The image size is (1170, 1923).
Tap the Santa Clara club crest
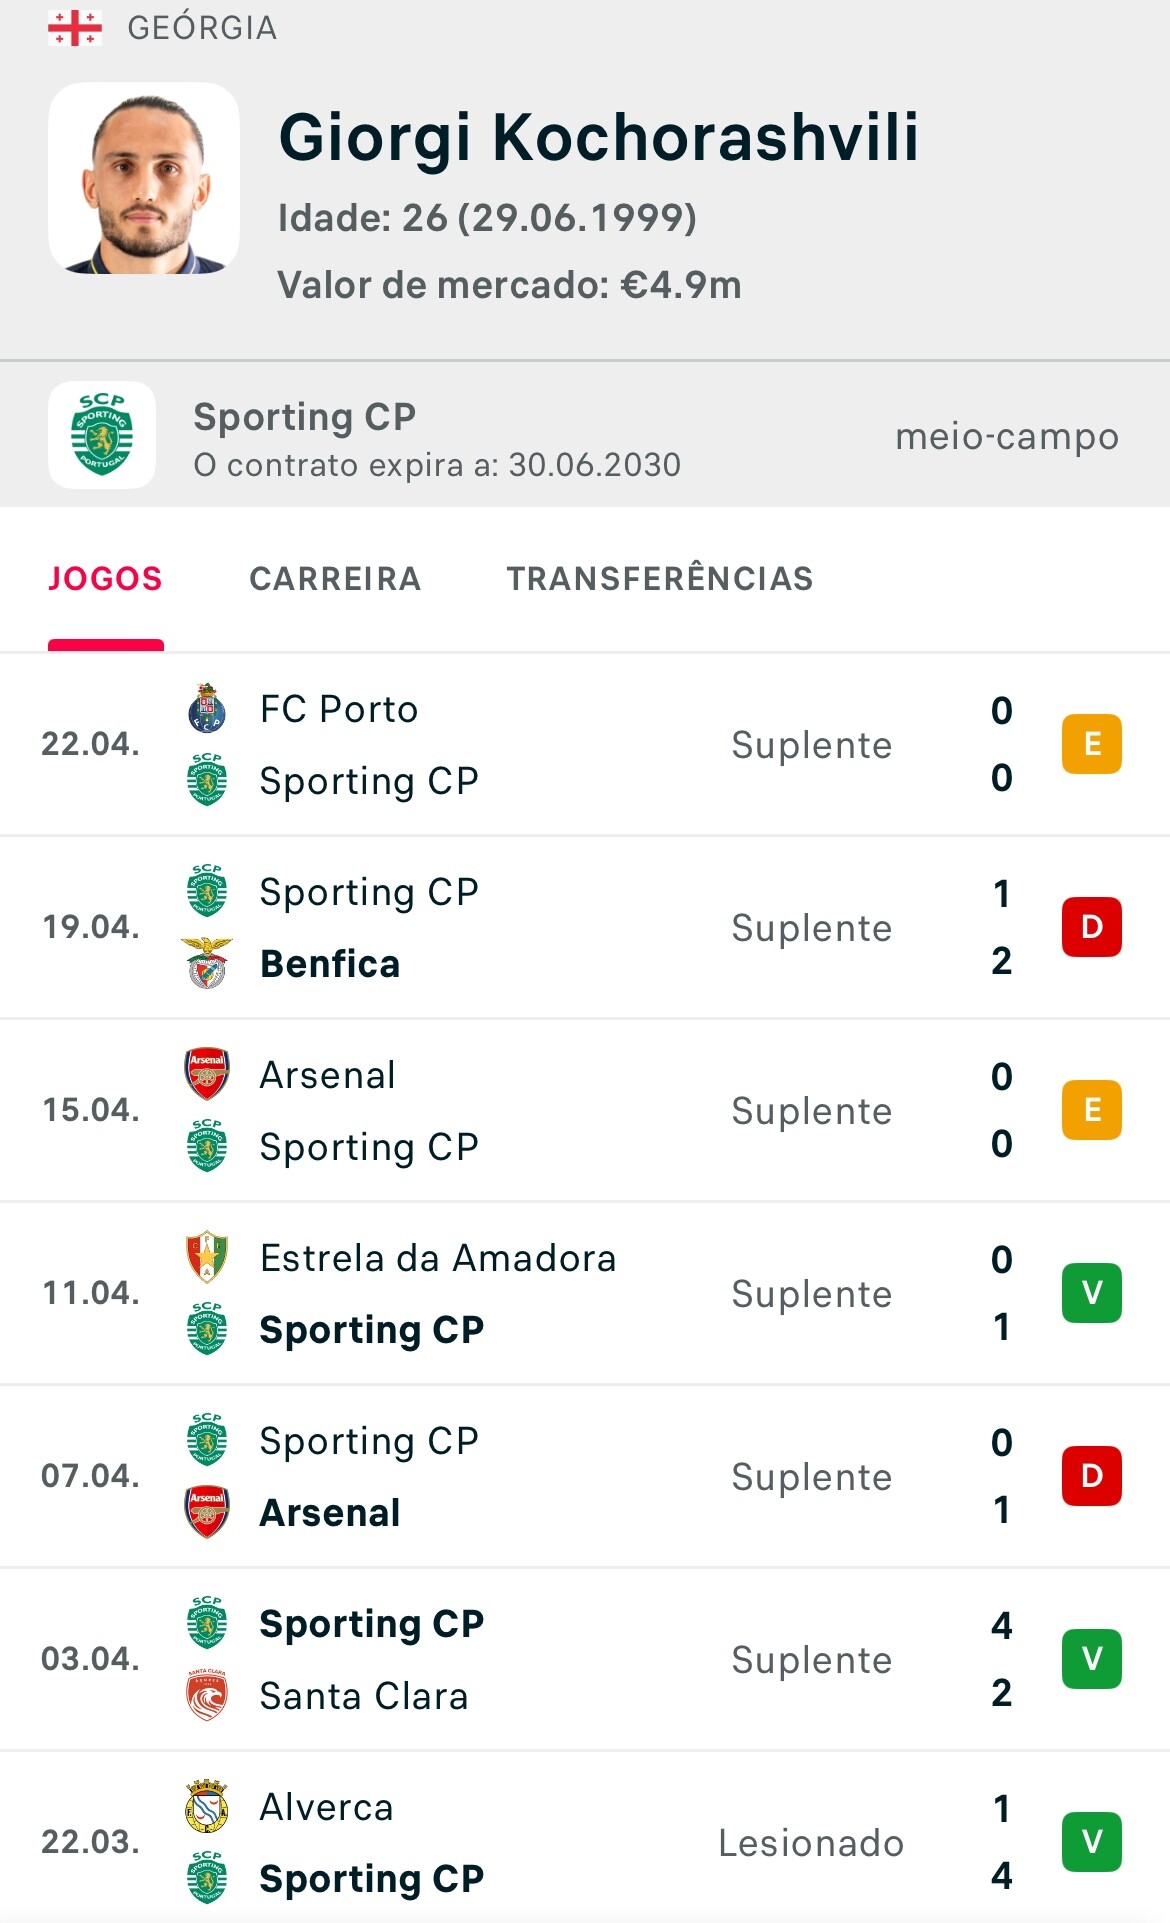pos(207,1695)
